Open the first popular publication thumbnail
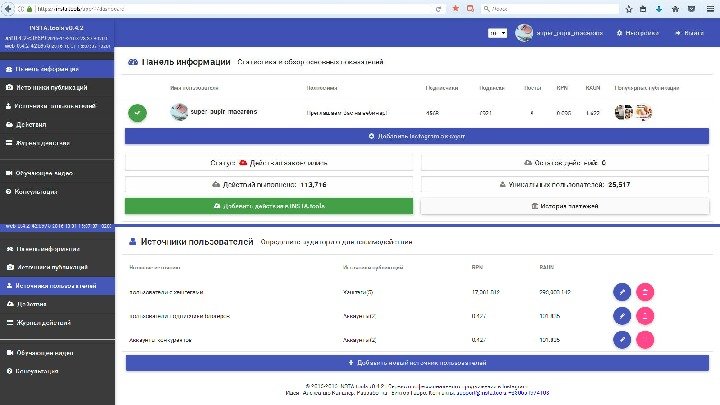The image size is (720, 405). click(x=624, y=112)
